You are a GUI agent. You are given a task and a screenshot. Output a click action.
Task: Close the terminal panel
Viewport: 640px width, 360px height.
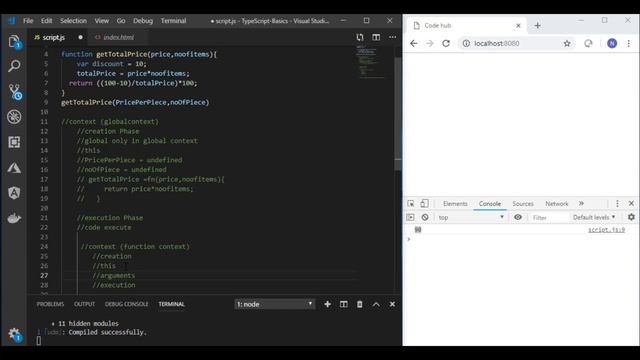click(392, 304)
